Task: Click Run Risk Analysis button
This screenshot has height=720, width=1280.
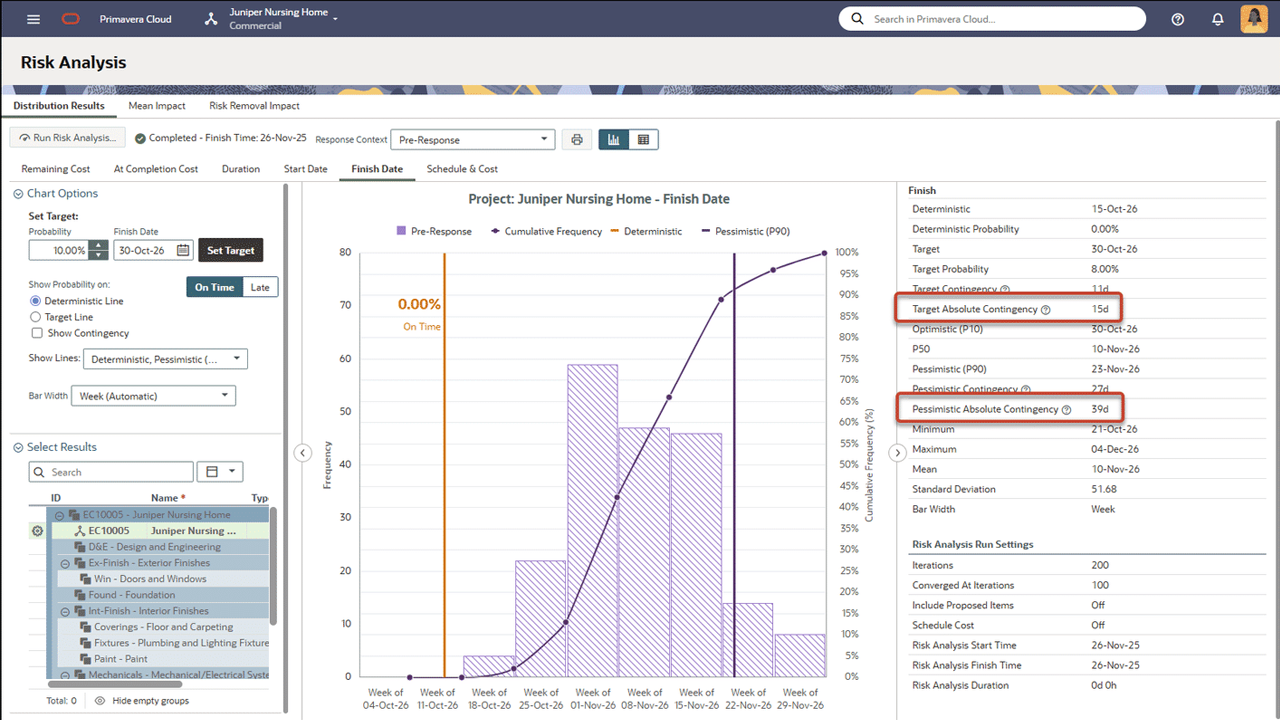Action: tap(67, 138)
